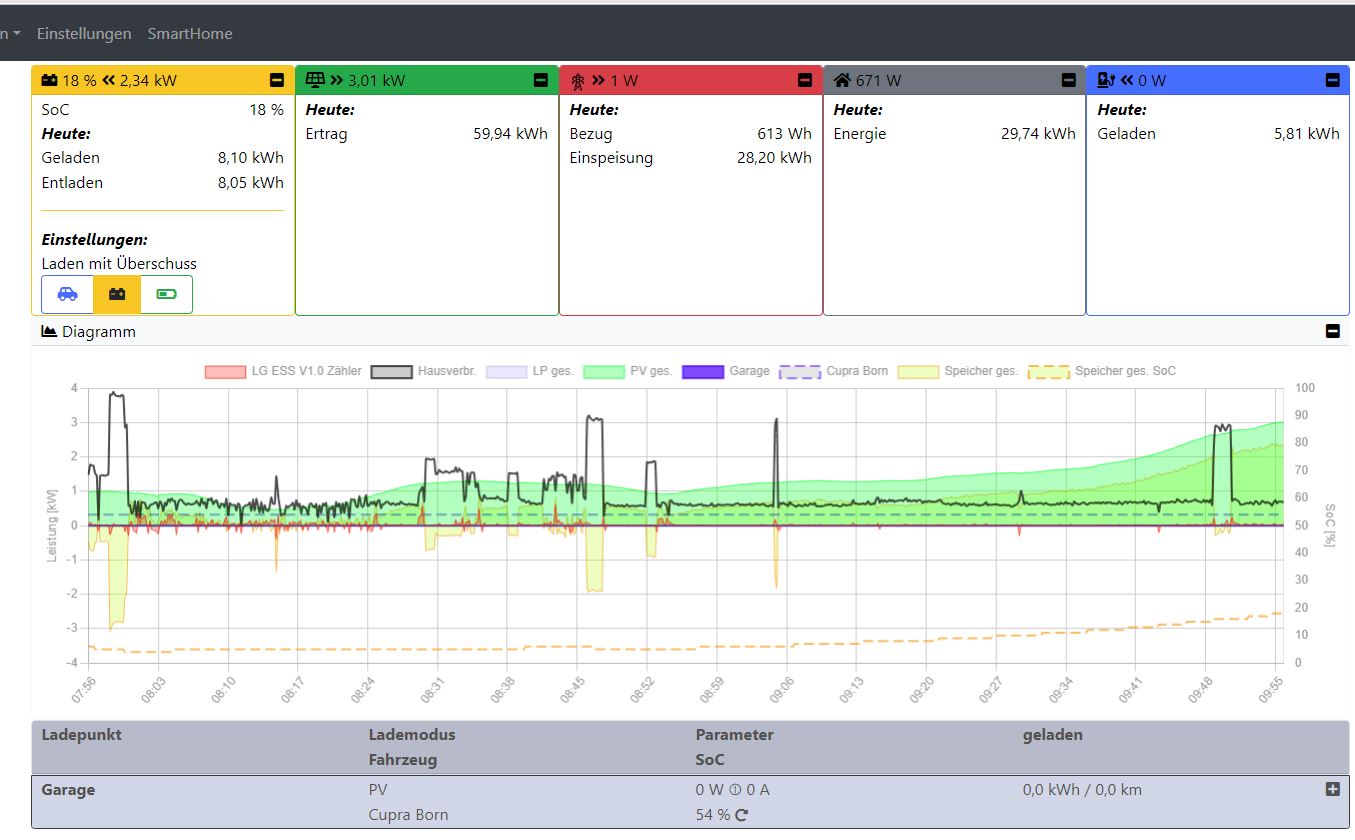The width and height of the screenshot is (1355, 840).
Task: Click the Entladen 8,05 kWh value
Action: [x=251, y=183]
